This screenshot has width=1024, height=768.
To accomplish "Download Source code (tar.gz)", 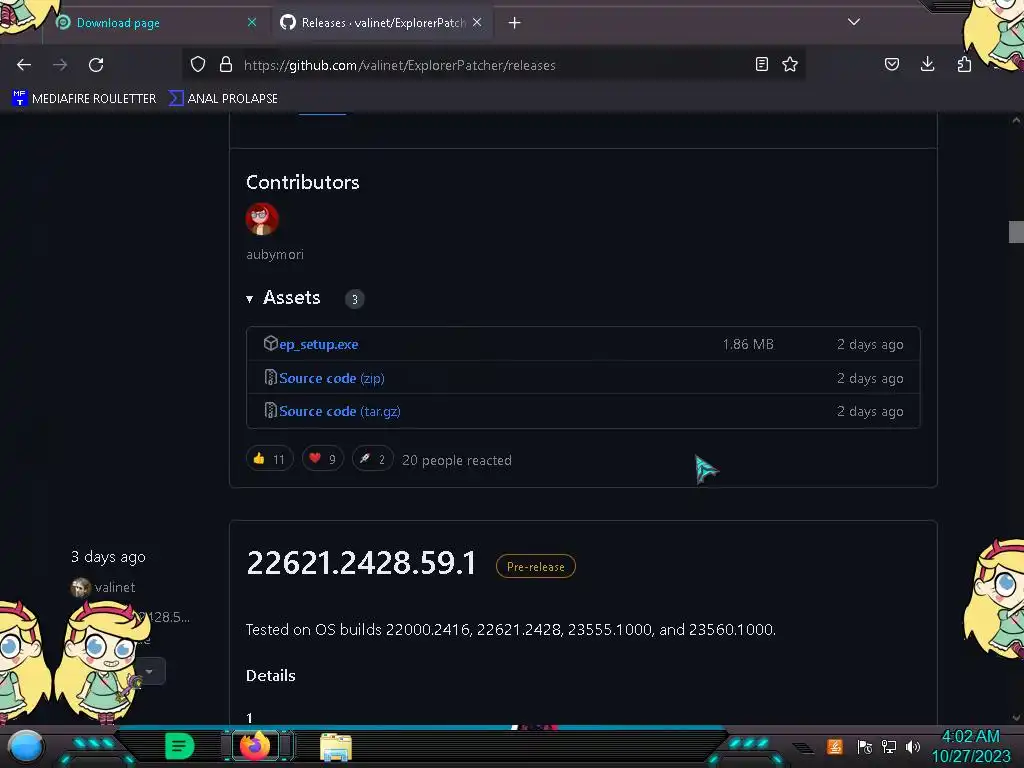I will pos(340,411).
